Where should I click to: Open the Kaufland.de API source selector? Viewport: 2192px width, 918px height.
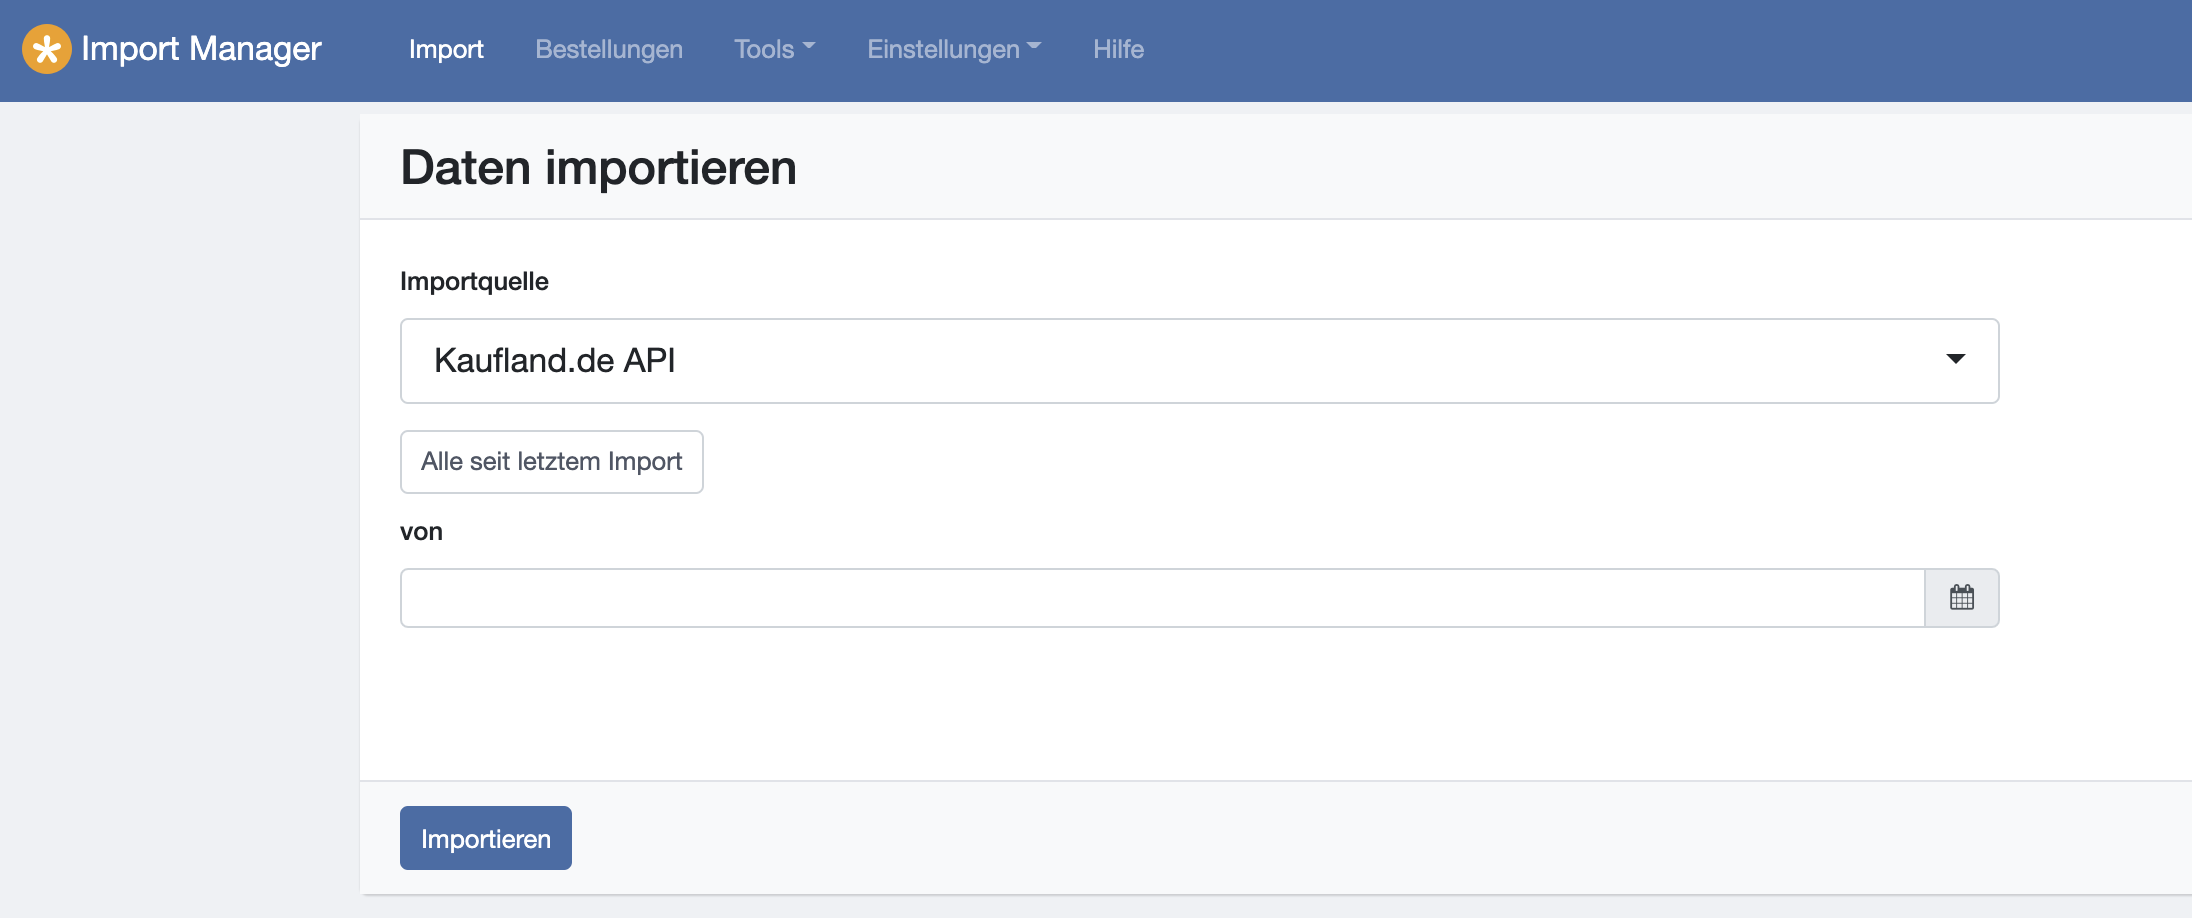click(1199, 361)
